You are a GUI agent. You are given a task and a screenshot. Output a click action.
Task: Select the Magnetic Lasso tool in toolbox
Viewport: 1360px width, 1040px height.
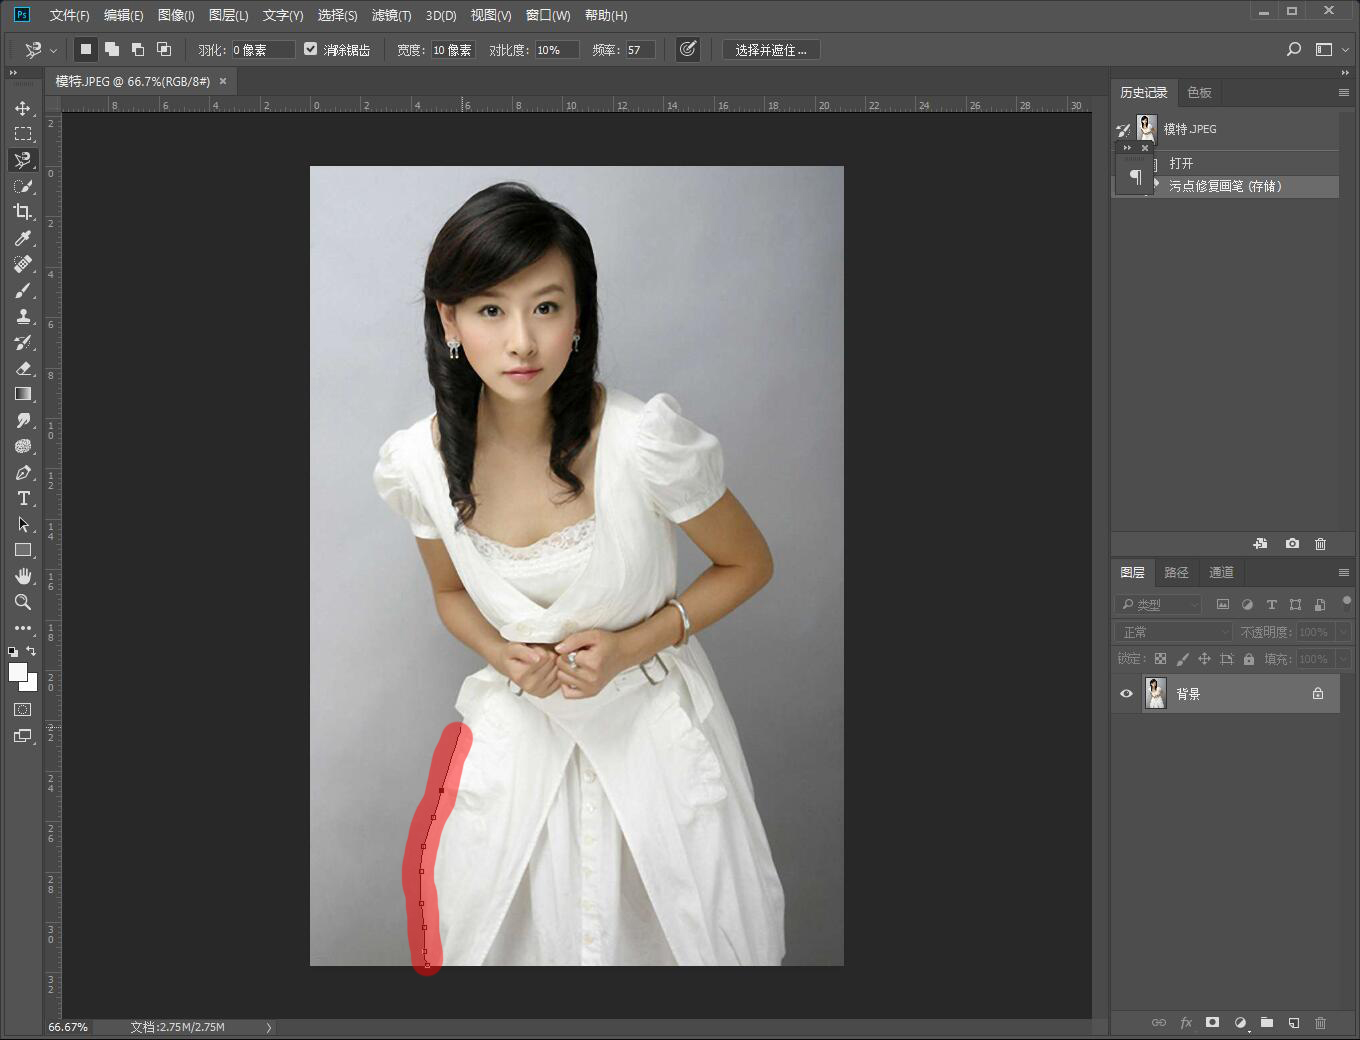[x=23, y=160]
